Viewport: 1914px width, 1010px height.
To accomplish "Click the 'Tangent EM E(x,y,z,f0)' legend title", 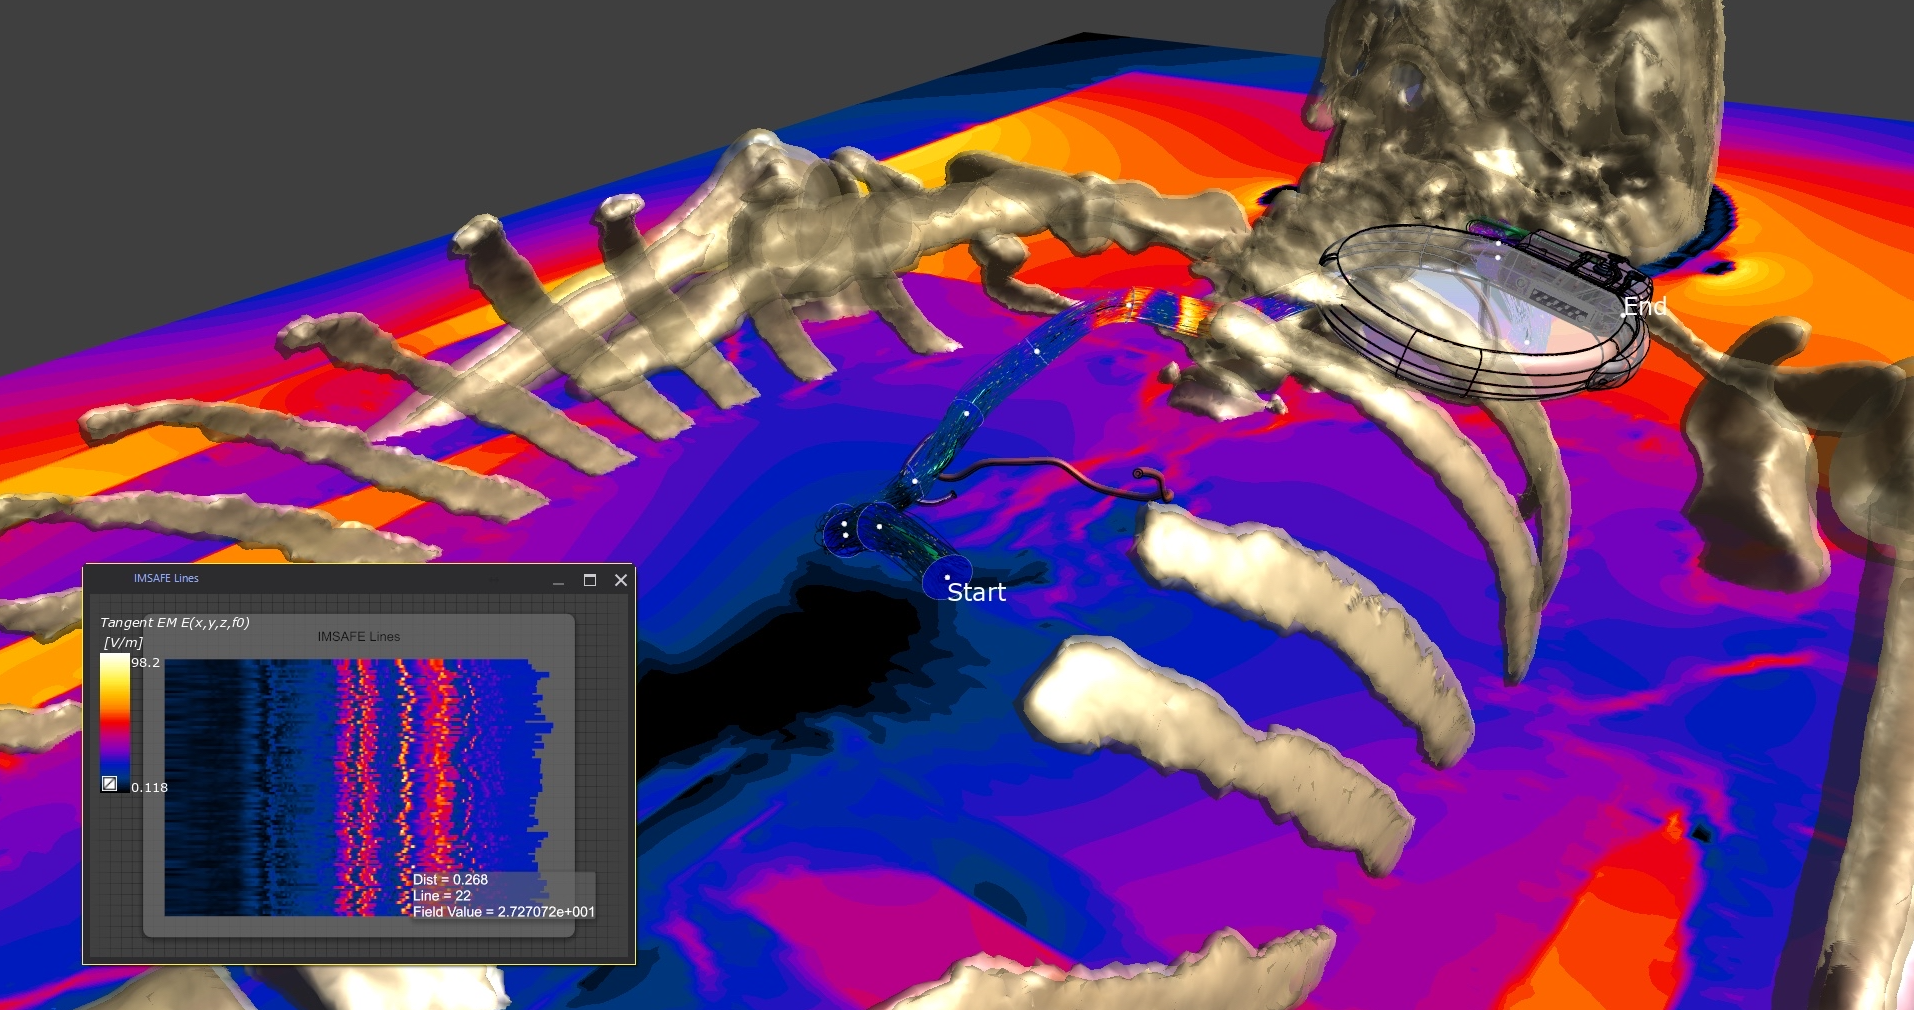I will pos(175,622).
